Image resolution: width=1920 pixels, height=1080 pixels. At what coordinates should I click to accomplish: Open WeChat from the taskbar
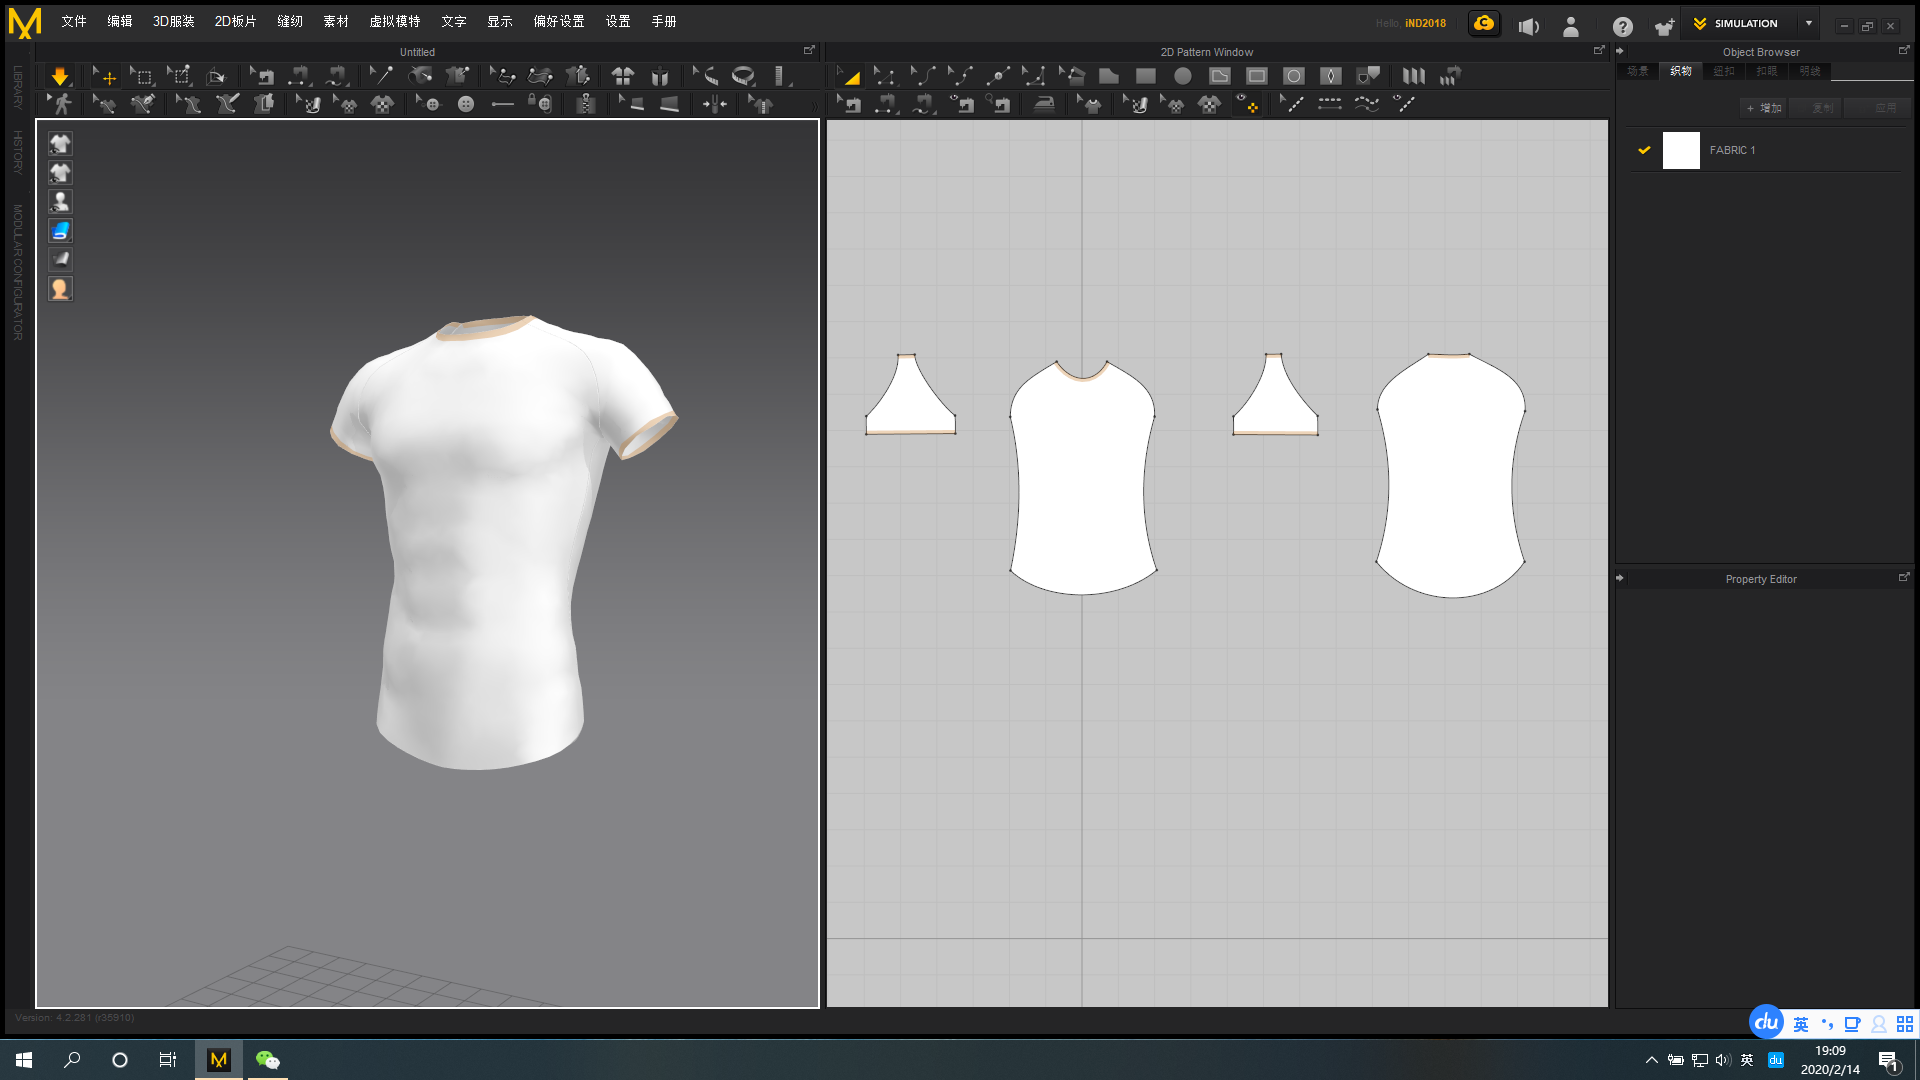[266, 1059]
